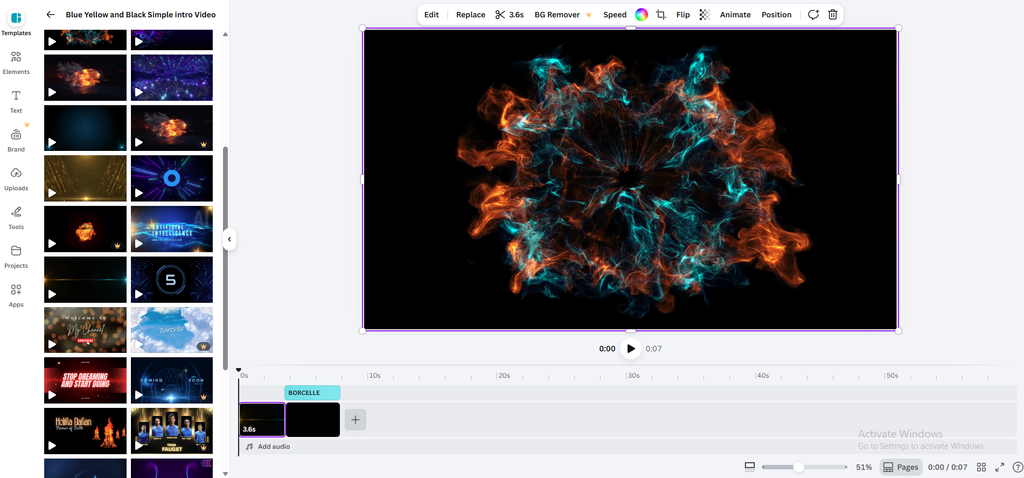Image resolution: width=1024 pixels, height=478 pixels.
Task: Collapse the side panel with the arrow handle
Action: [x=229, y=240]
